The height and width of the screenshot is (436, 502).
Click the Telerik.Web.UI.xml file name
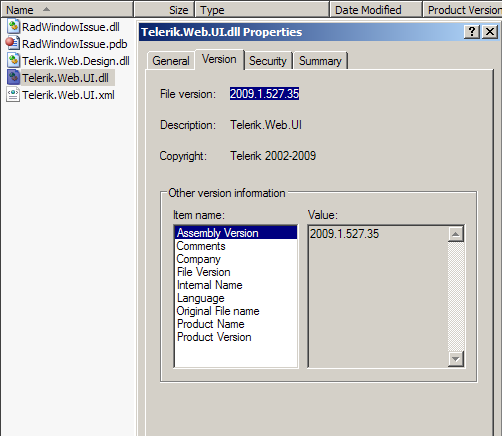pos(68,95)
